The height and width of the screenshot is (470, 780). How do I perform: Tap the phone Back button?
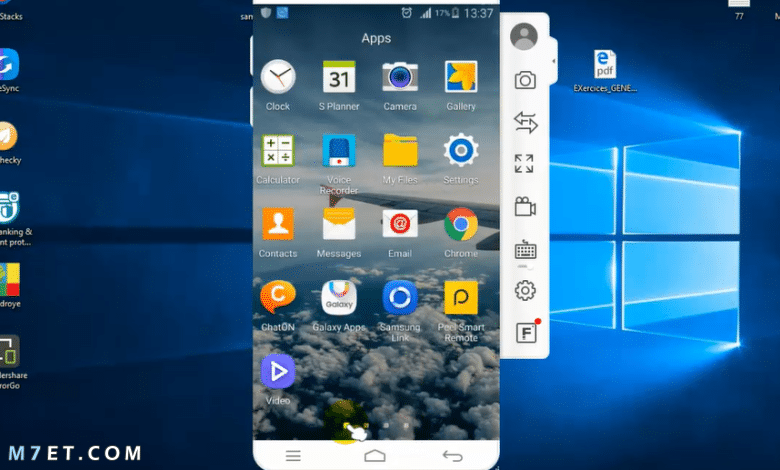pyautogui.click(x=453, y=455)
